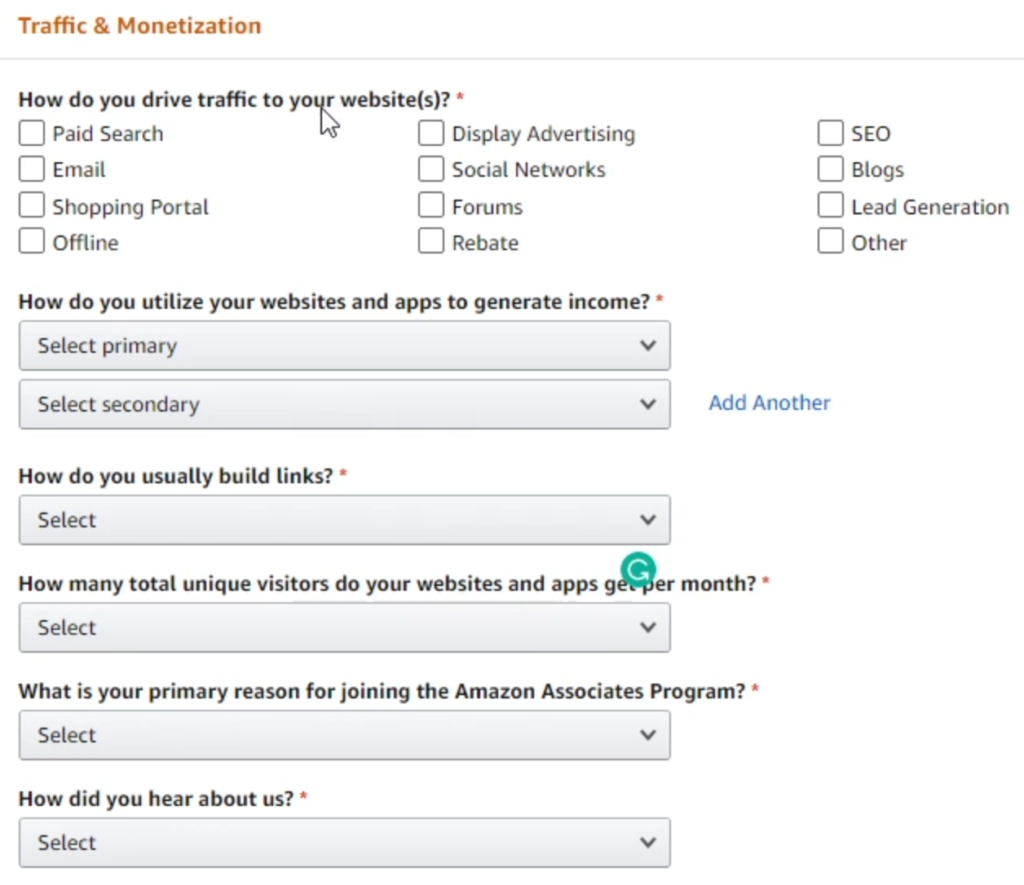Image resolution: width=1024 pixels, height=885 pixels.
Task: Mark the Forums checkbox
Action: coord(431,207)
